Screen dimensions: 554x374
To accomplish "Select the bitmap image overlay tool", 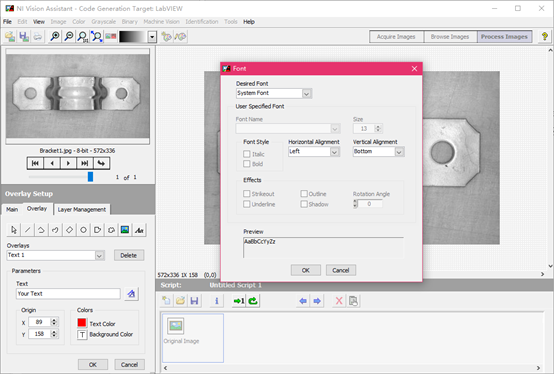I will (x=125, y=230).
